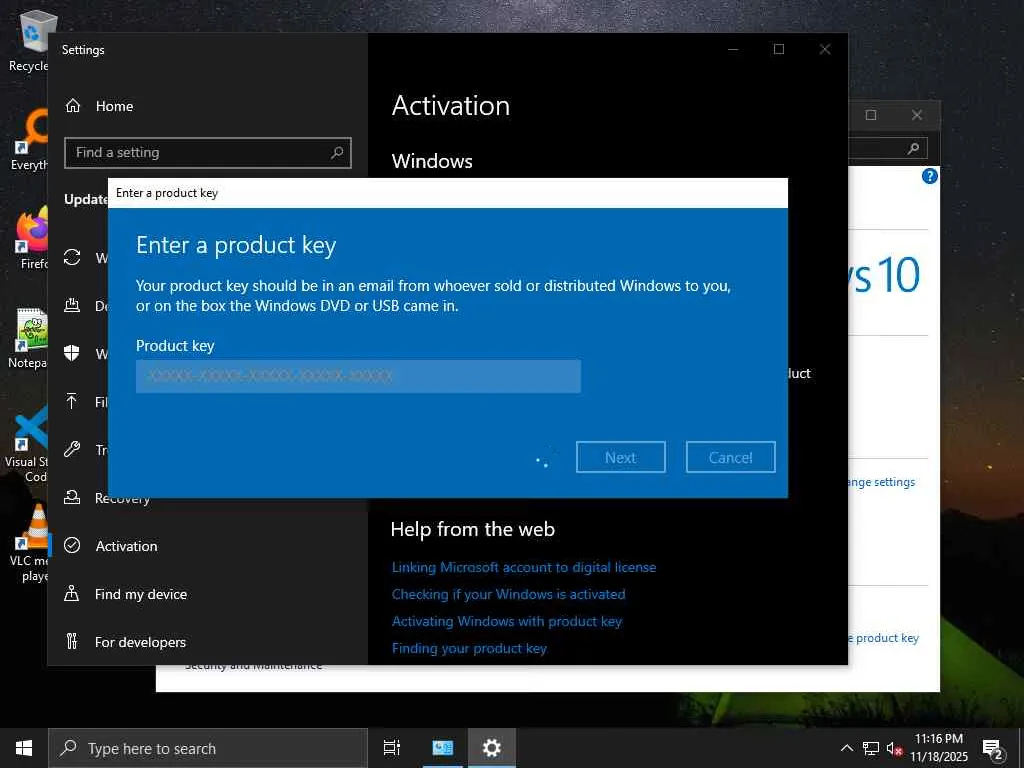This screenshot has height=768, width=1024.
Task: Select the backup upload arrow icon
Action: tap(72, 401)
